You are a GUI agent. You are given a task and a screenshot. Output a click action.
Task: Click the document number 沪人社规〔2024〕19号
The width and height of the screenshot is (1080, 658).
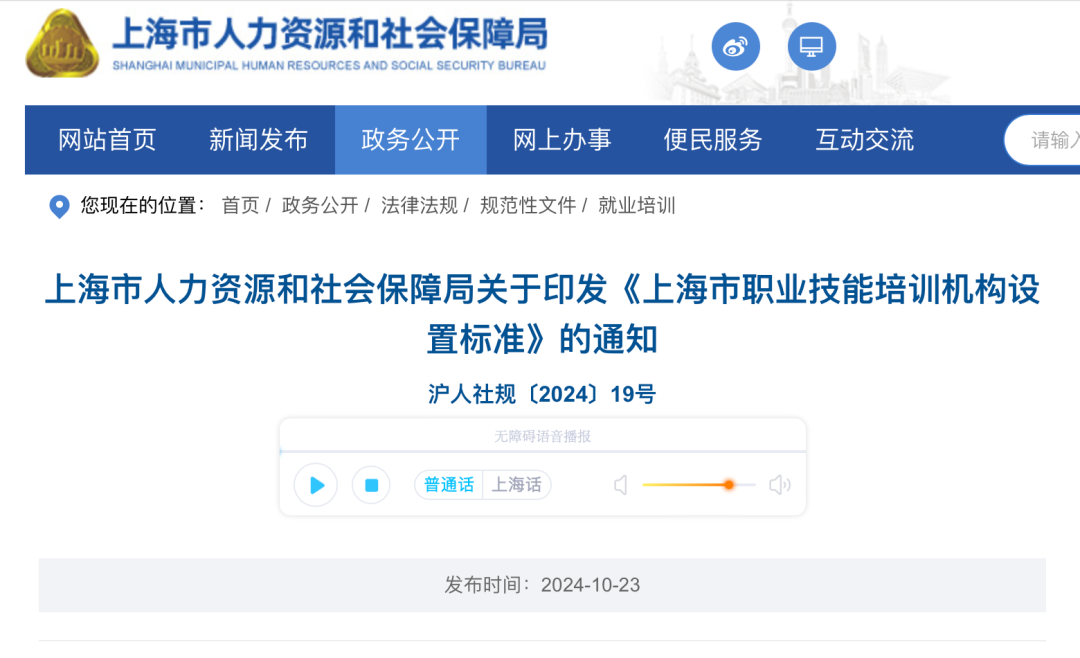[x=542, y=394]
